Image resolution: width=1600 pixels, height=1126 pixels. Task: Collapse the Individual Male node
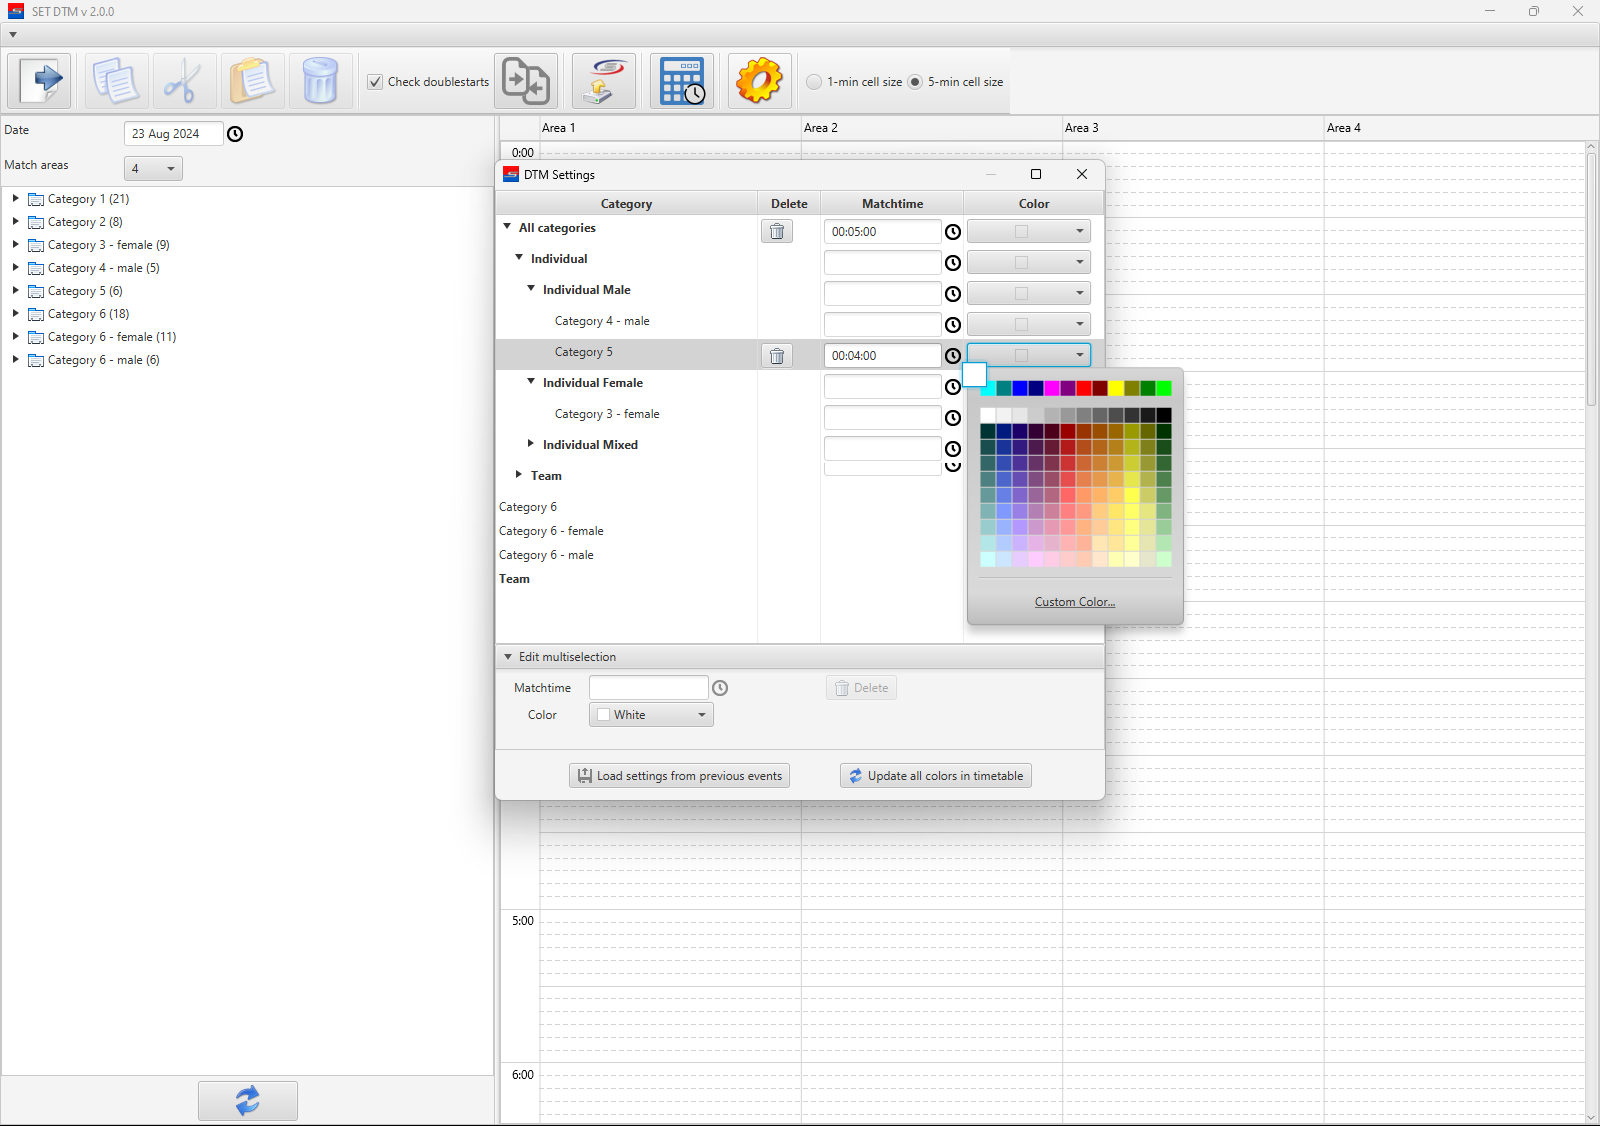coord(531,289)
